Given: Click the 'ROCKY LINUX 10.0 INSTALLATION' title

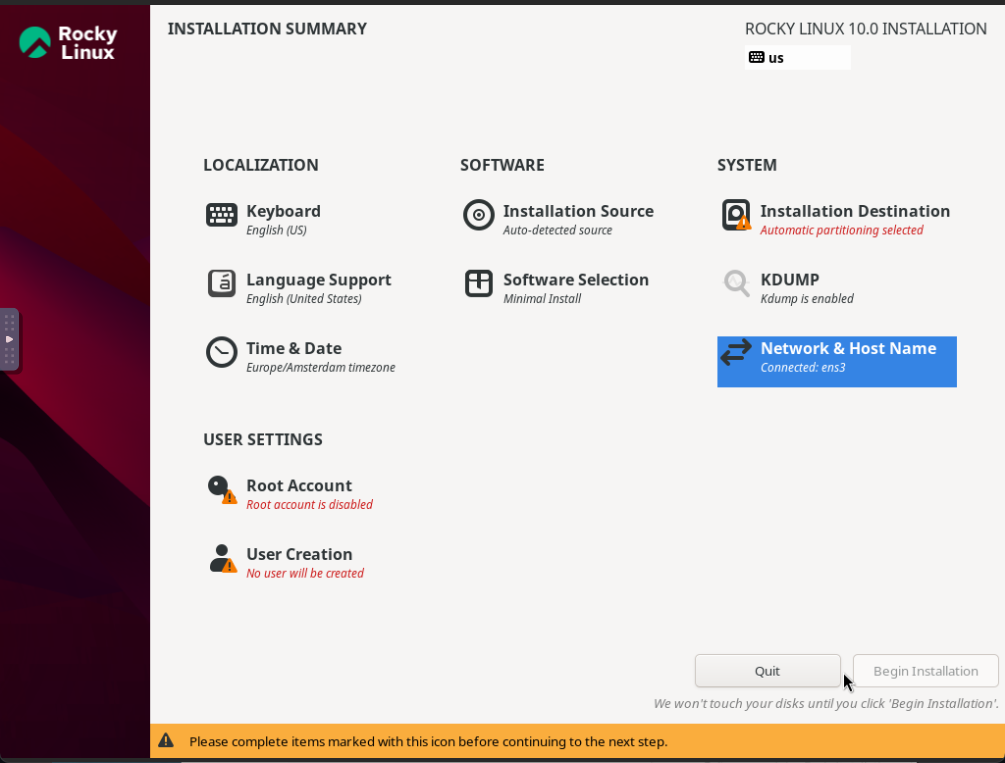Looking at the screenshot, I should (866, 29).
